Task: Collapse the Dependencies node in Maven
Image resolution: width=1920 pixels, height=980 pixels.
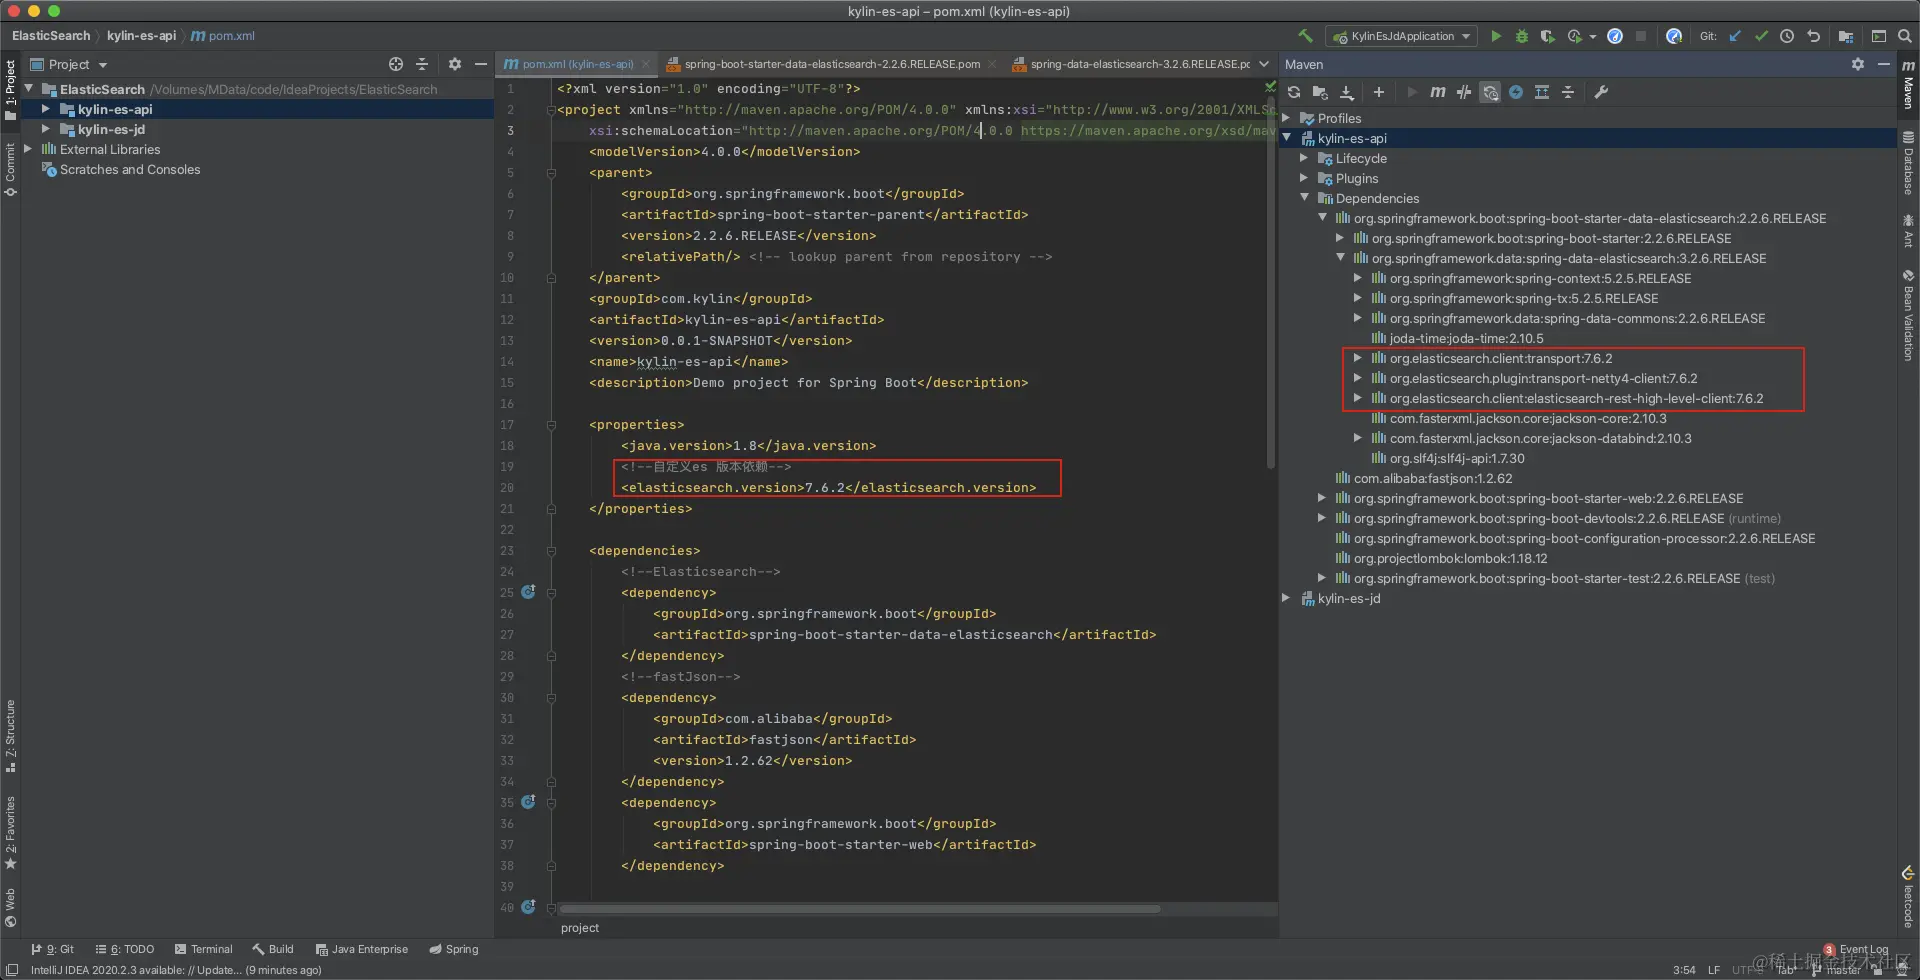Action: point(1304,198)
